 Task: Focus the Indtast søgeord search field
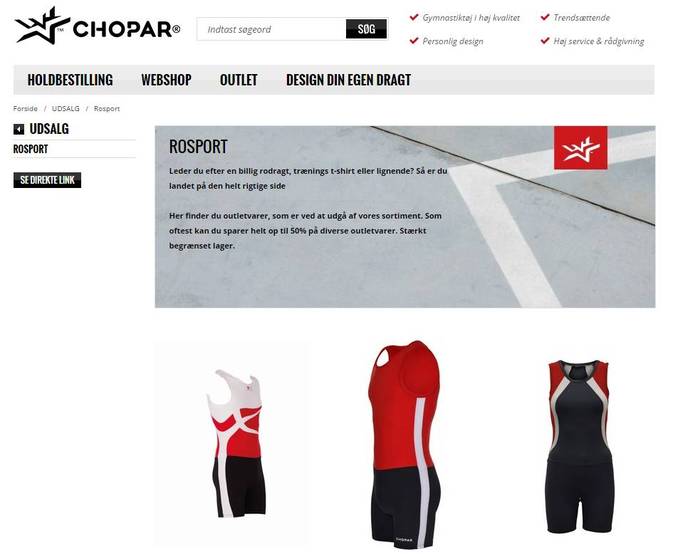[x=271, y=29]
